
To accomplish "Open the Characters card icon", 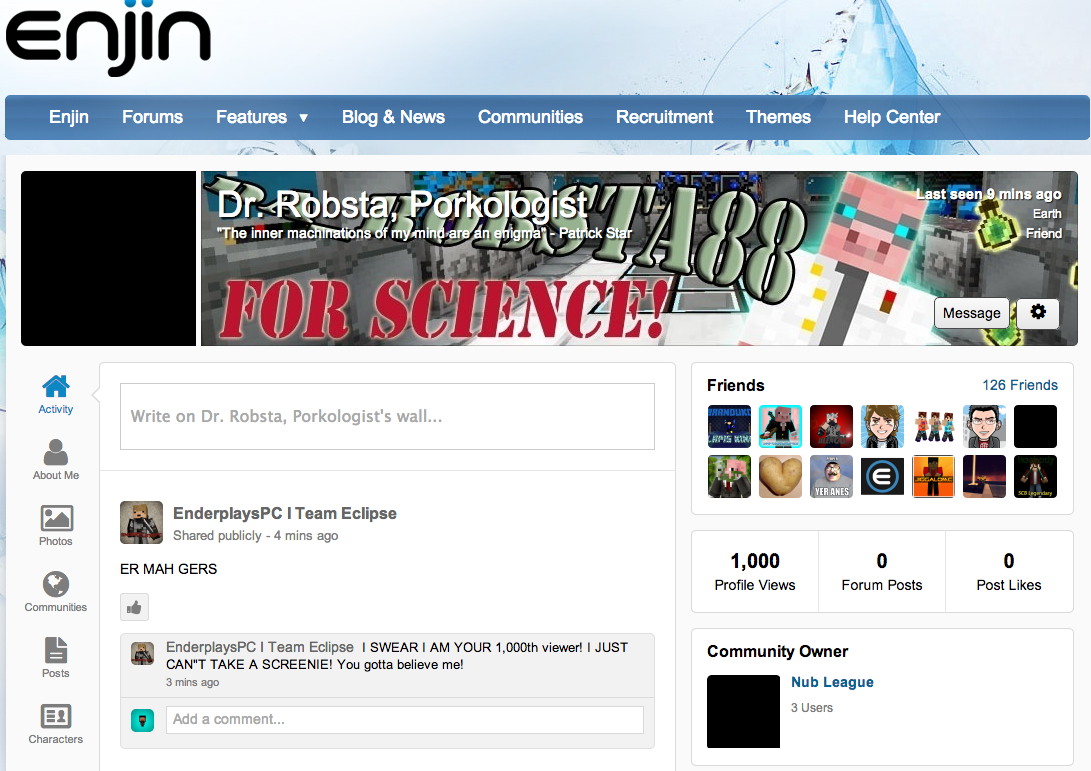I will point(56,716).
